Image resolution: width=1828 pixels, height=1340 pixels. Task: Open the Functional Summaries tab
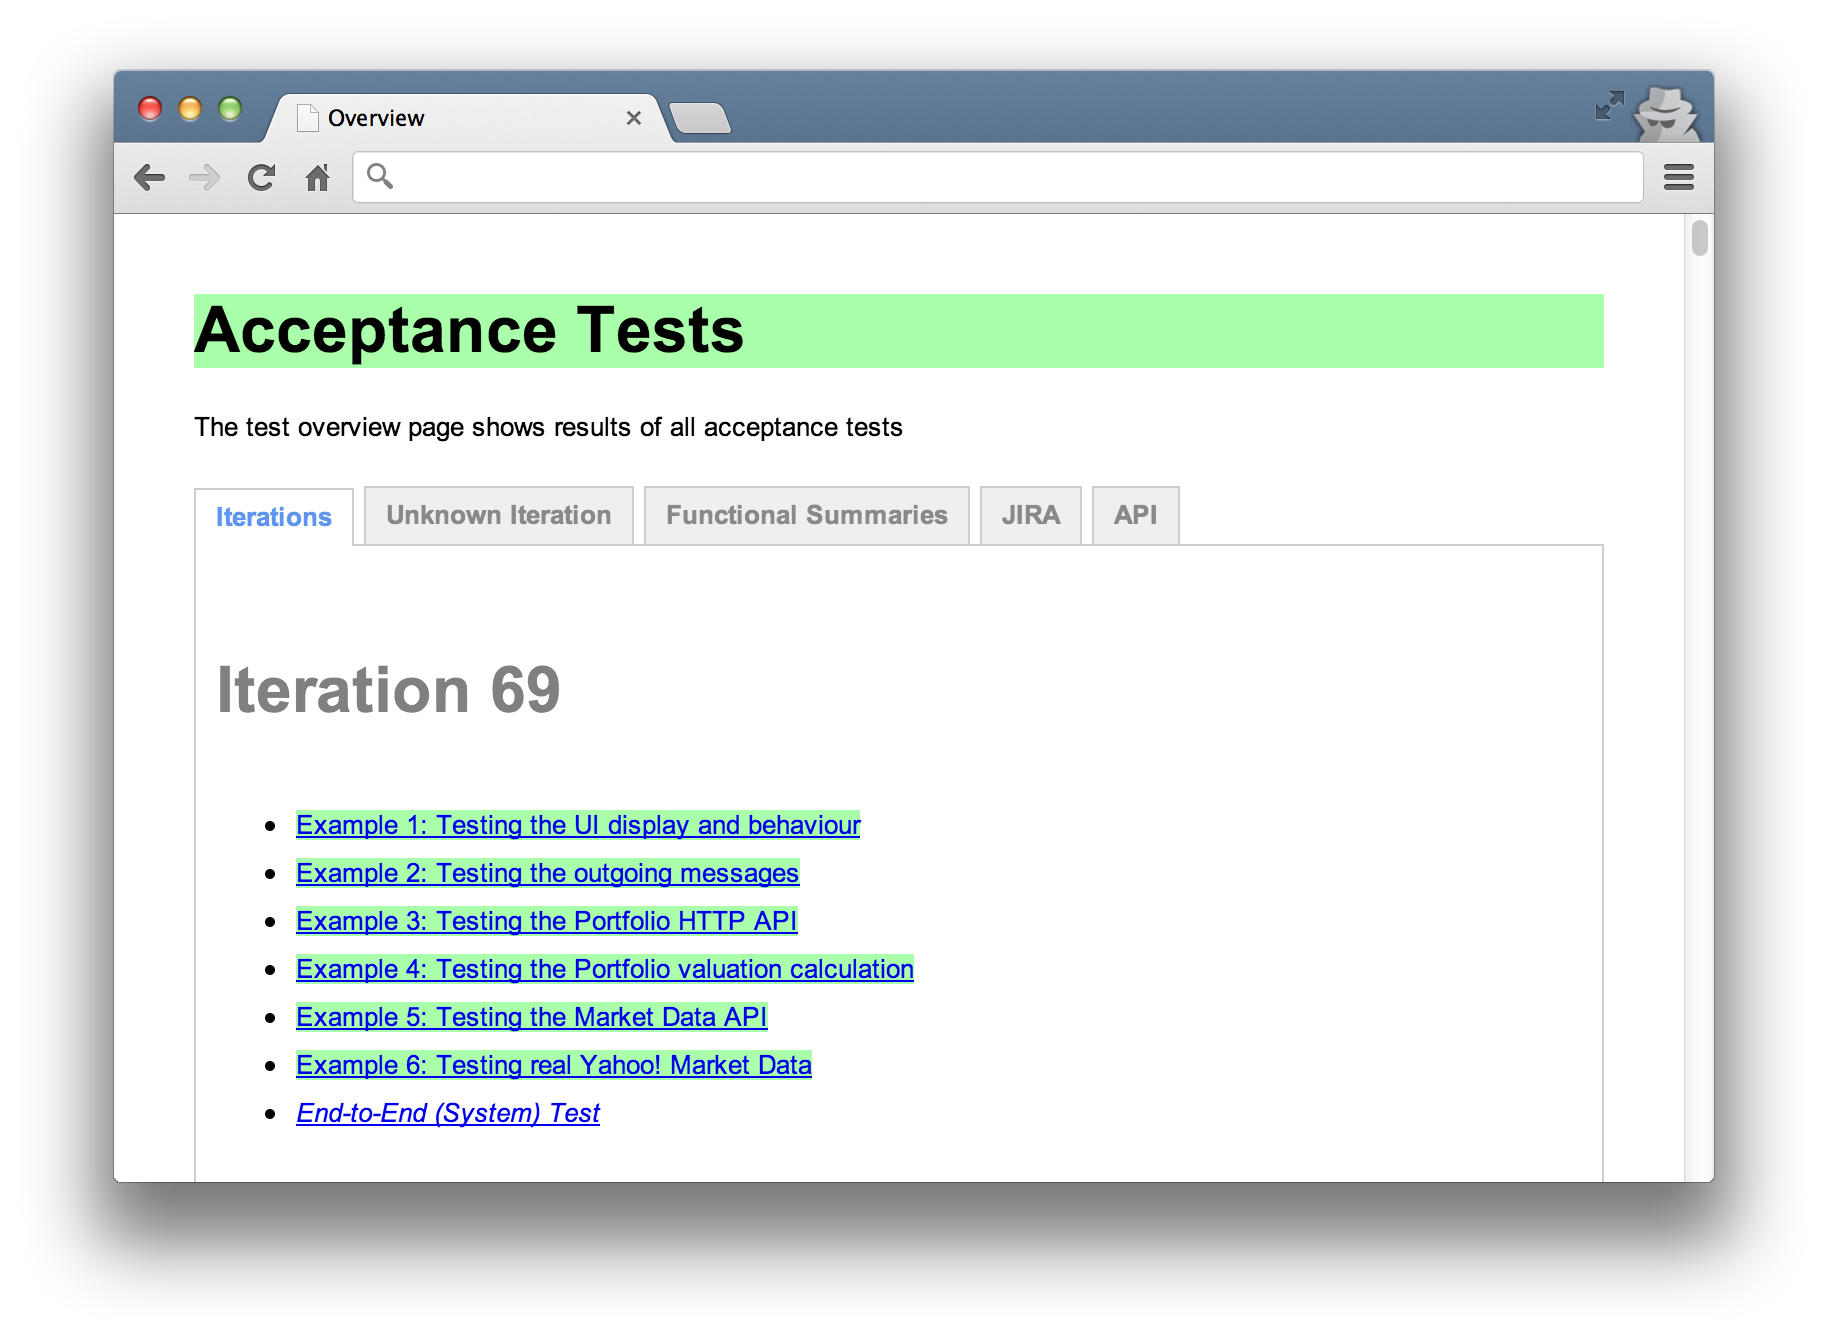coord(806,515)
